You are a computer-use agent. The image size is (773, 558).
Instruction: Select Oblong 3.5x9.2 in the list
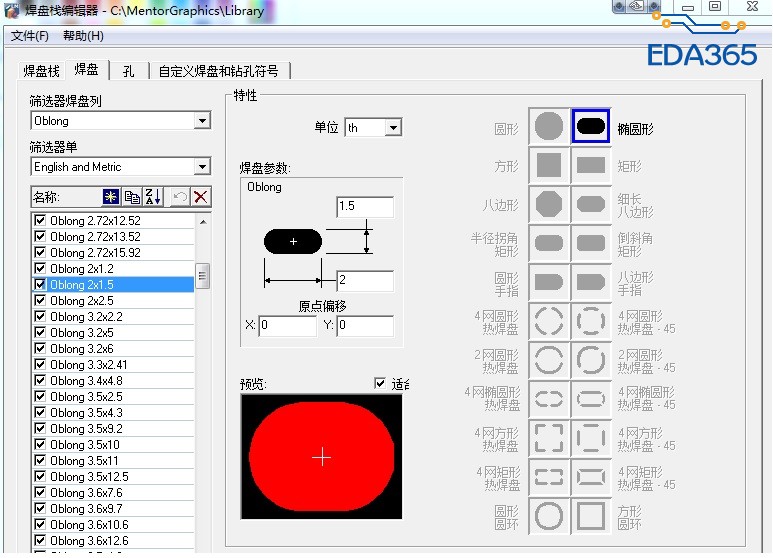coord(113,428)
